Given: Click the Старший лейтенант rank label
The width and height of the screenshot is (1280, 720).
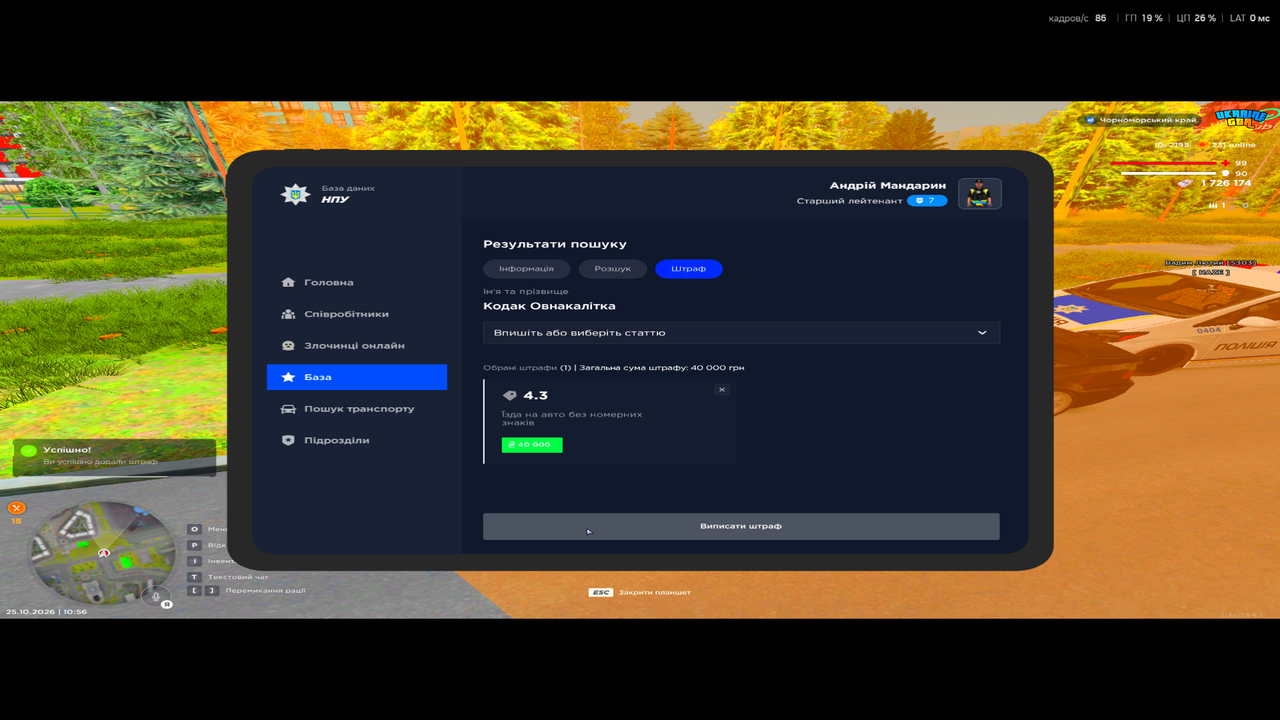Looking at the screenshot, I should click(x=850, y=201).
